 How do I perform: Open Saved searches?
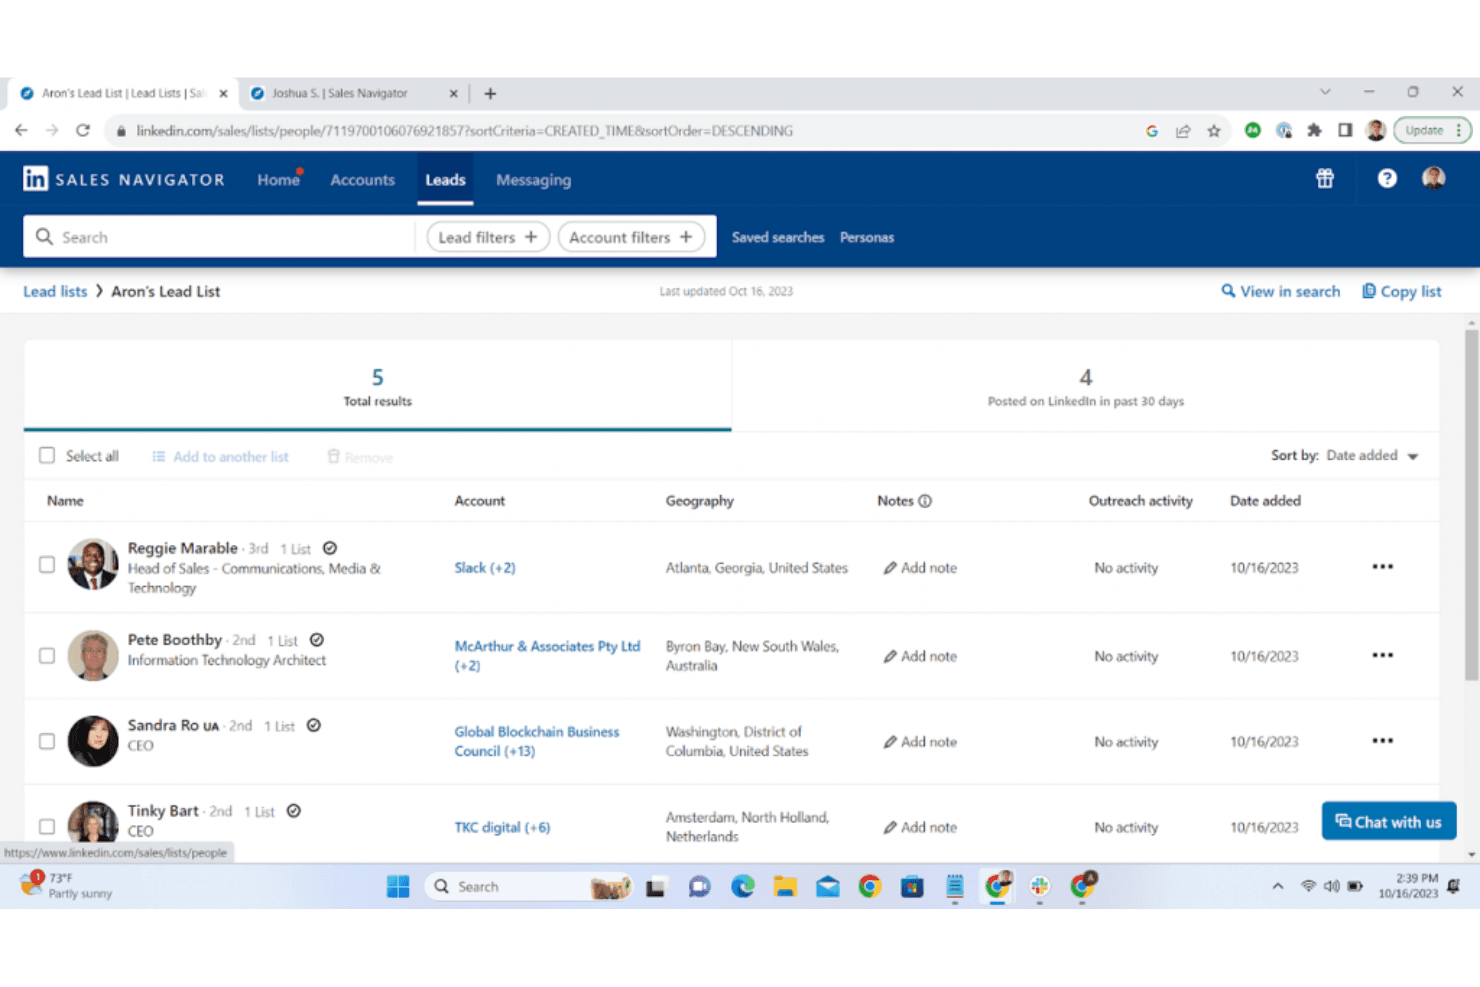(x=778, y=237)
